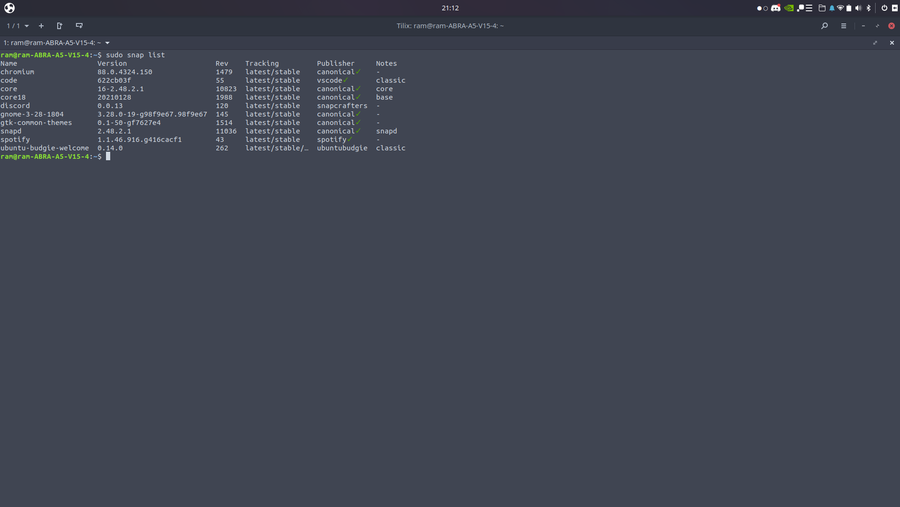900x507 pixels.
Task: Click spotify package name
Action: click(15, 140)
